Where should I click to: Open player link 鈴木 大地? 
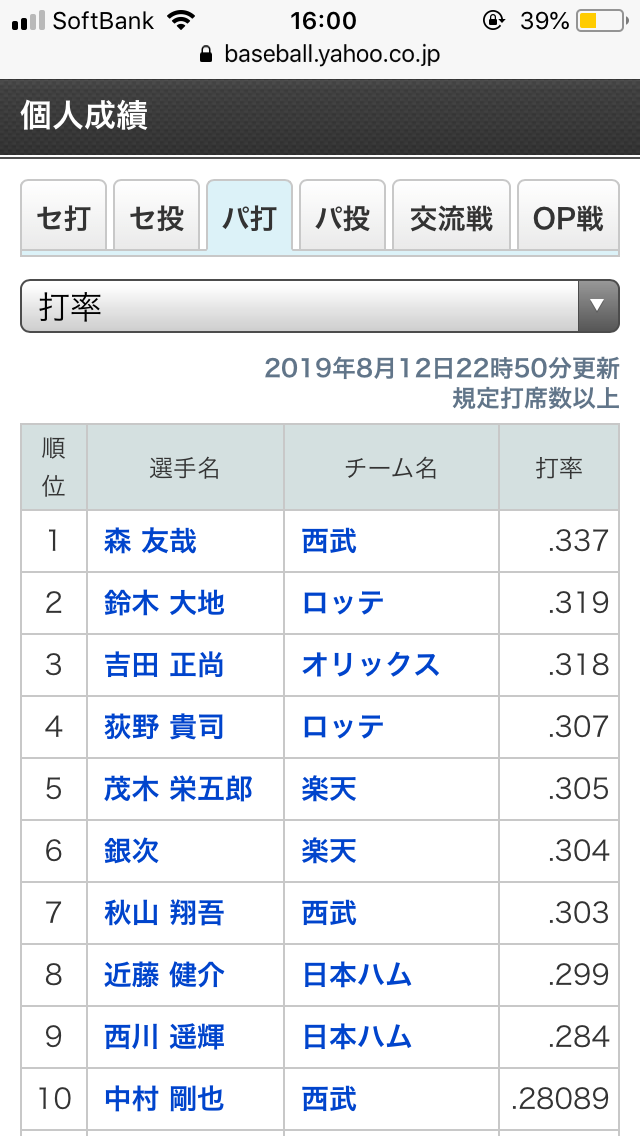coord(165,603)
